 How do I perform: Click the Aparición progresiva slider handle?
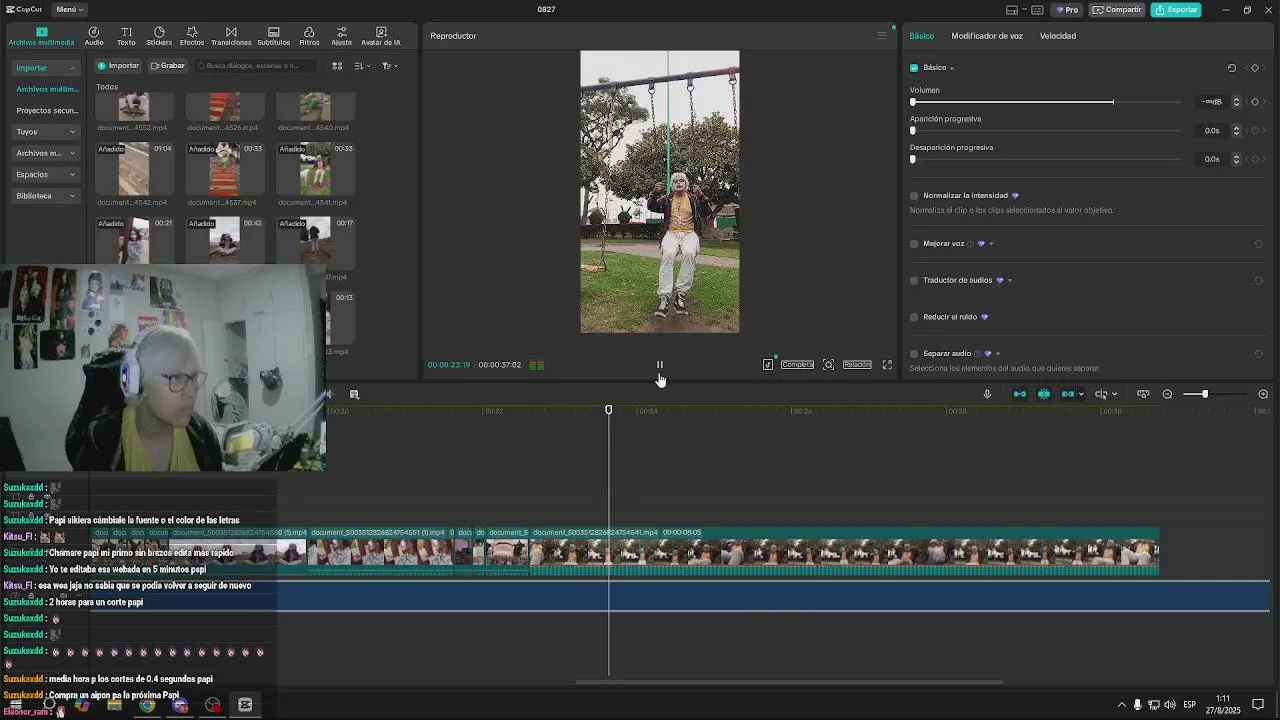point(913,131)
